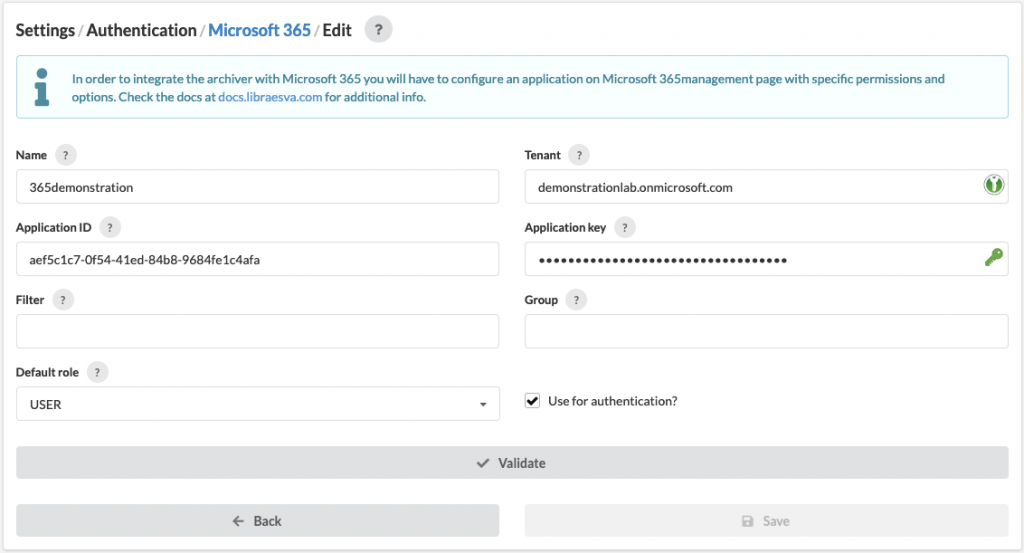
Task: Focus the empty Filter input field
Action: 257,332
